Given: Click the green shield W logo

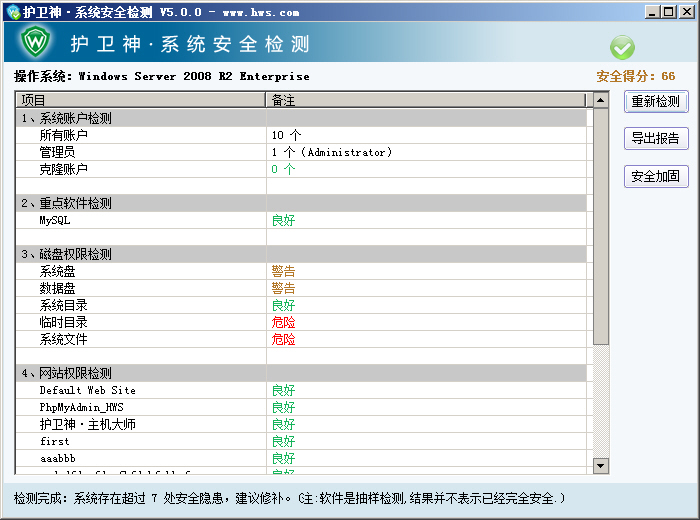Looking at the screenshot, I should pyautogui.click(x=37, y=43).
